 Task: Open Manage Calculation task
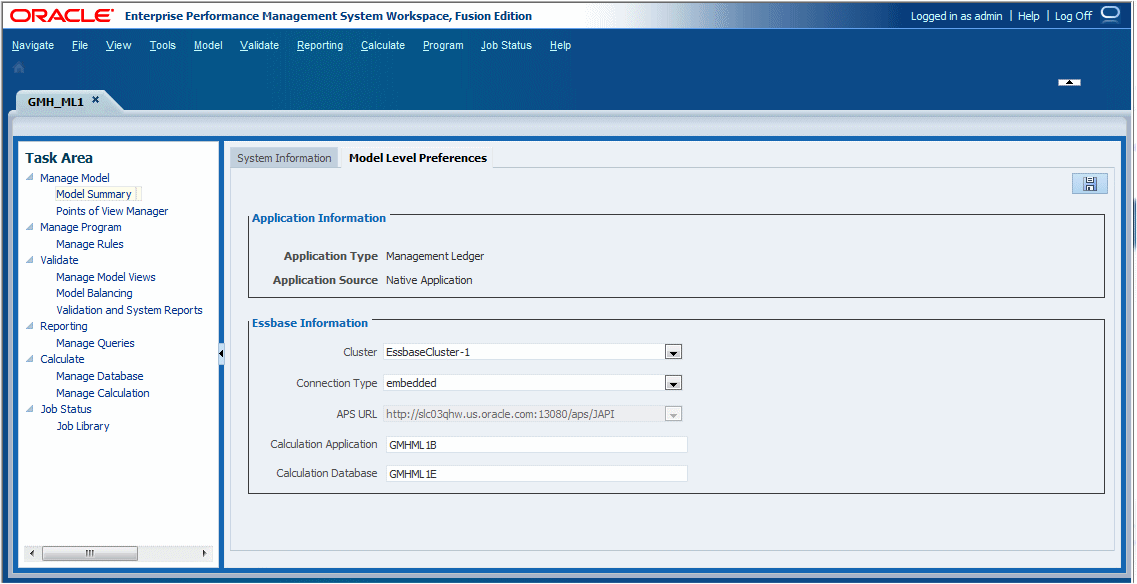pos(103,393)
